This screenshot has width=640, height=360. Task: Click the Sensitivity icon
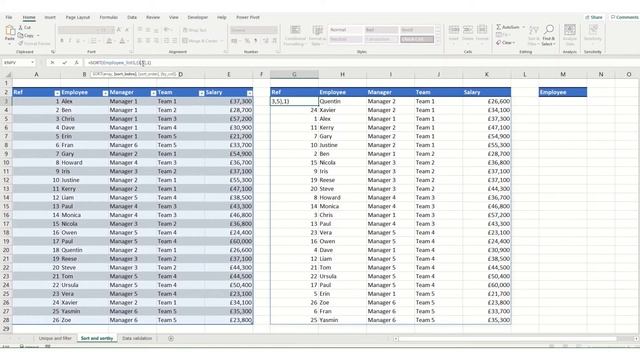pyautogui.click(x=593, y=30)
